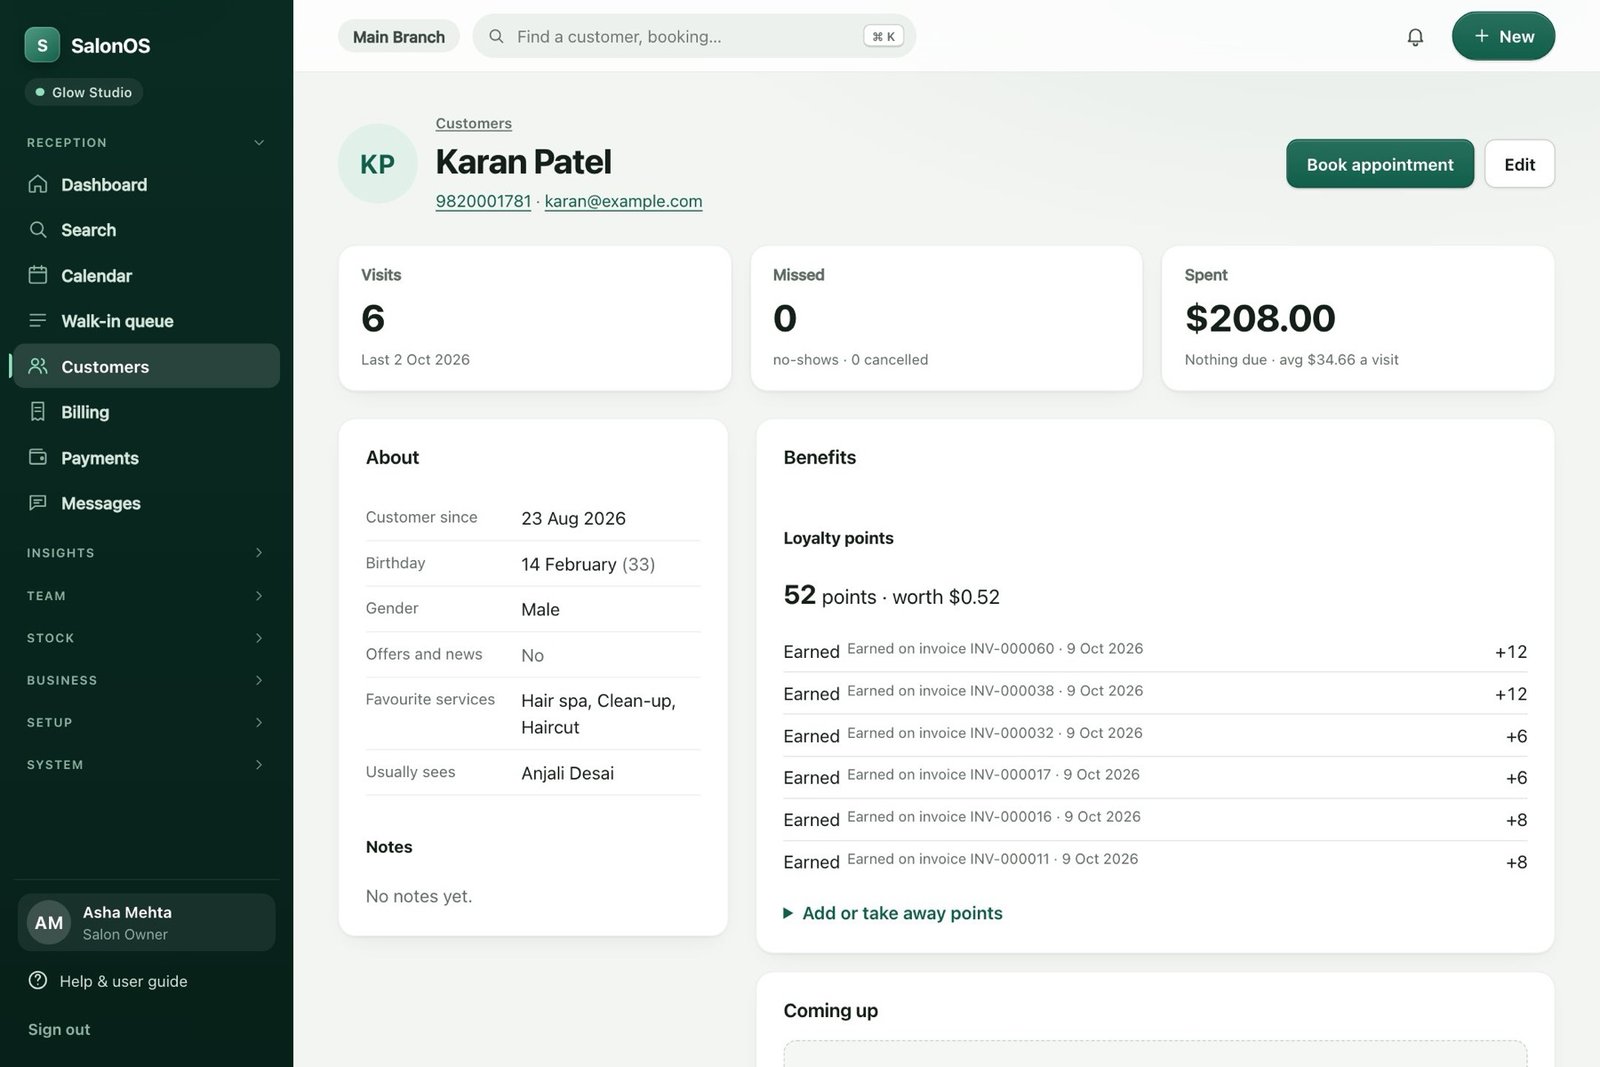Click the magnifier icon in search bar

(x=496, y=37)
